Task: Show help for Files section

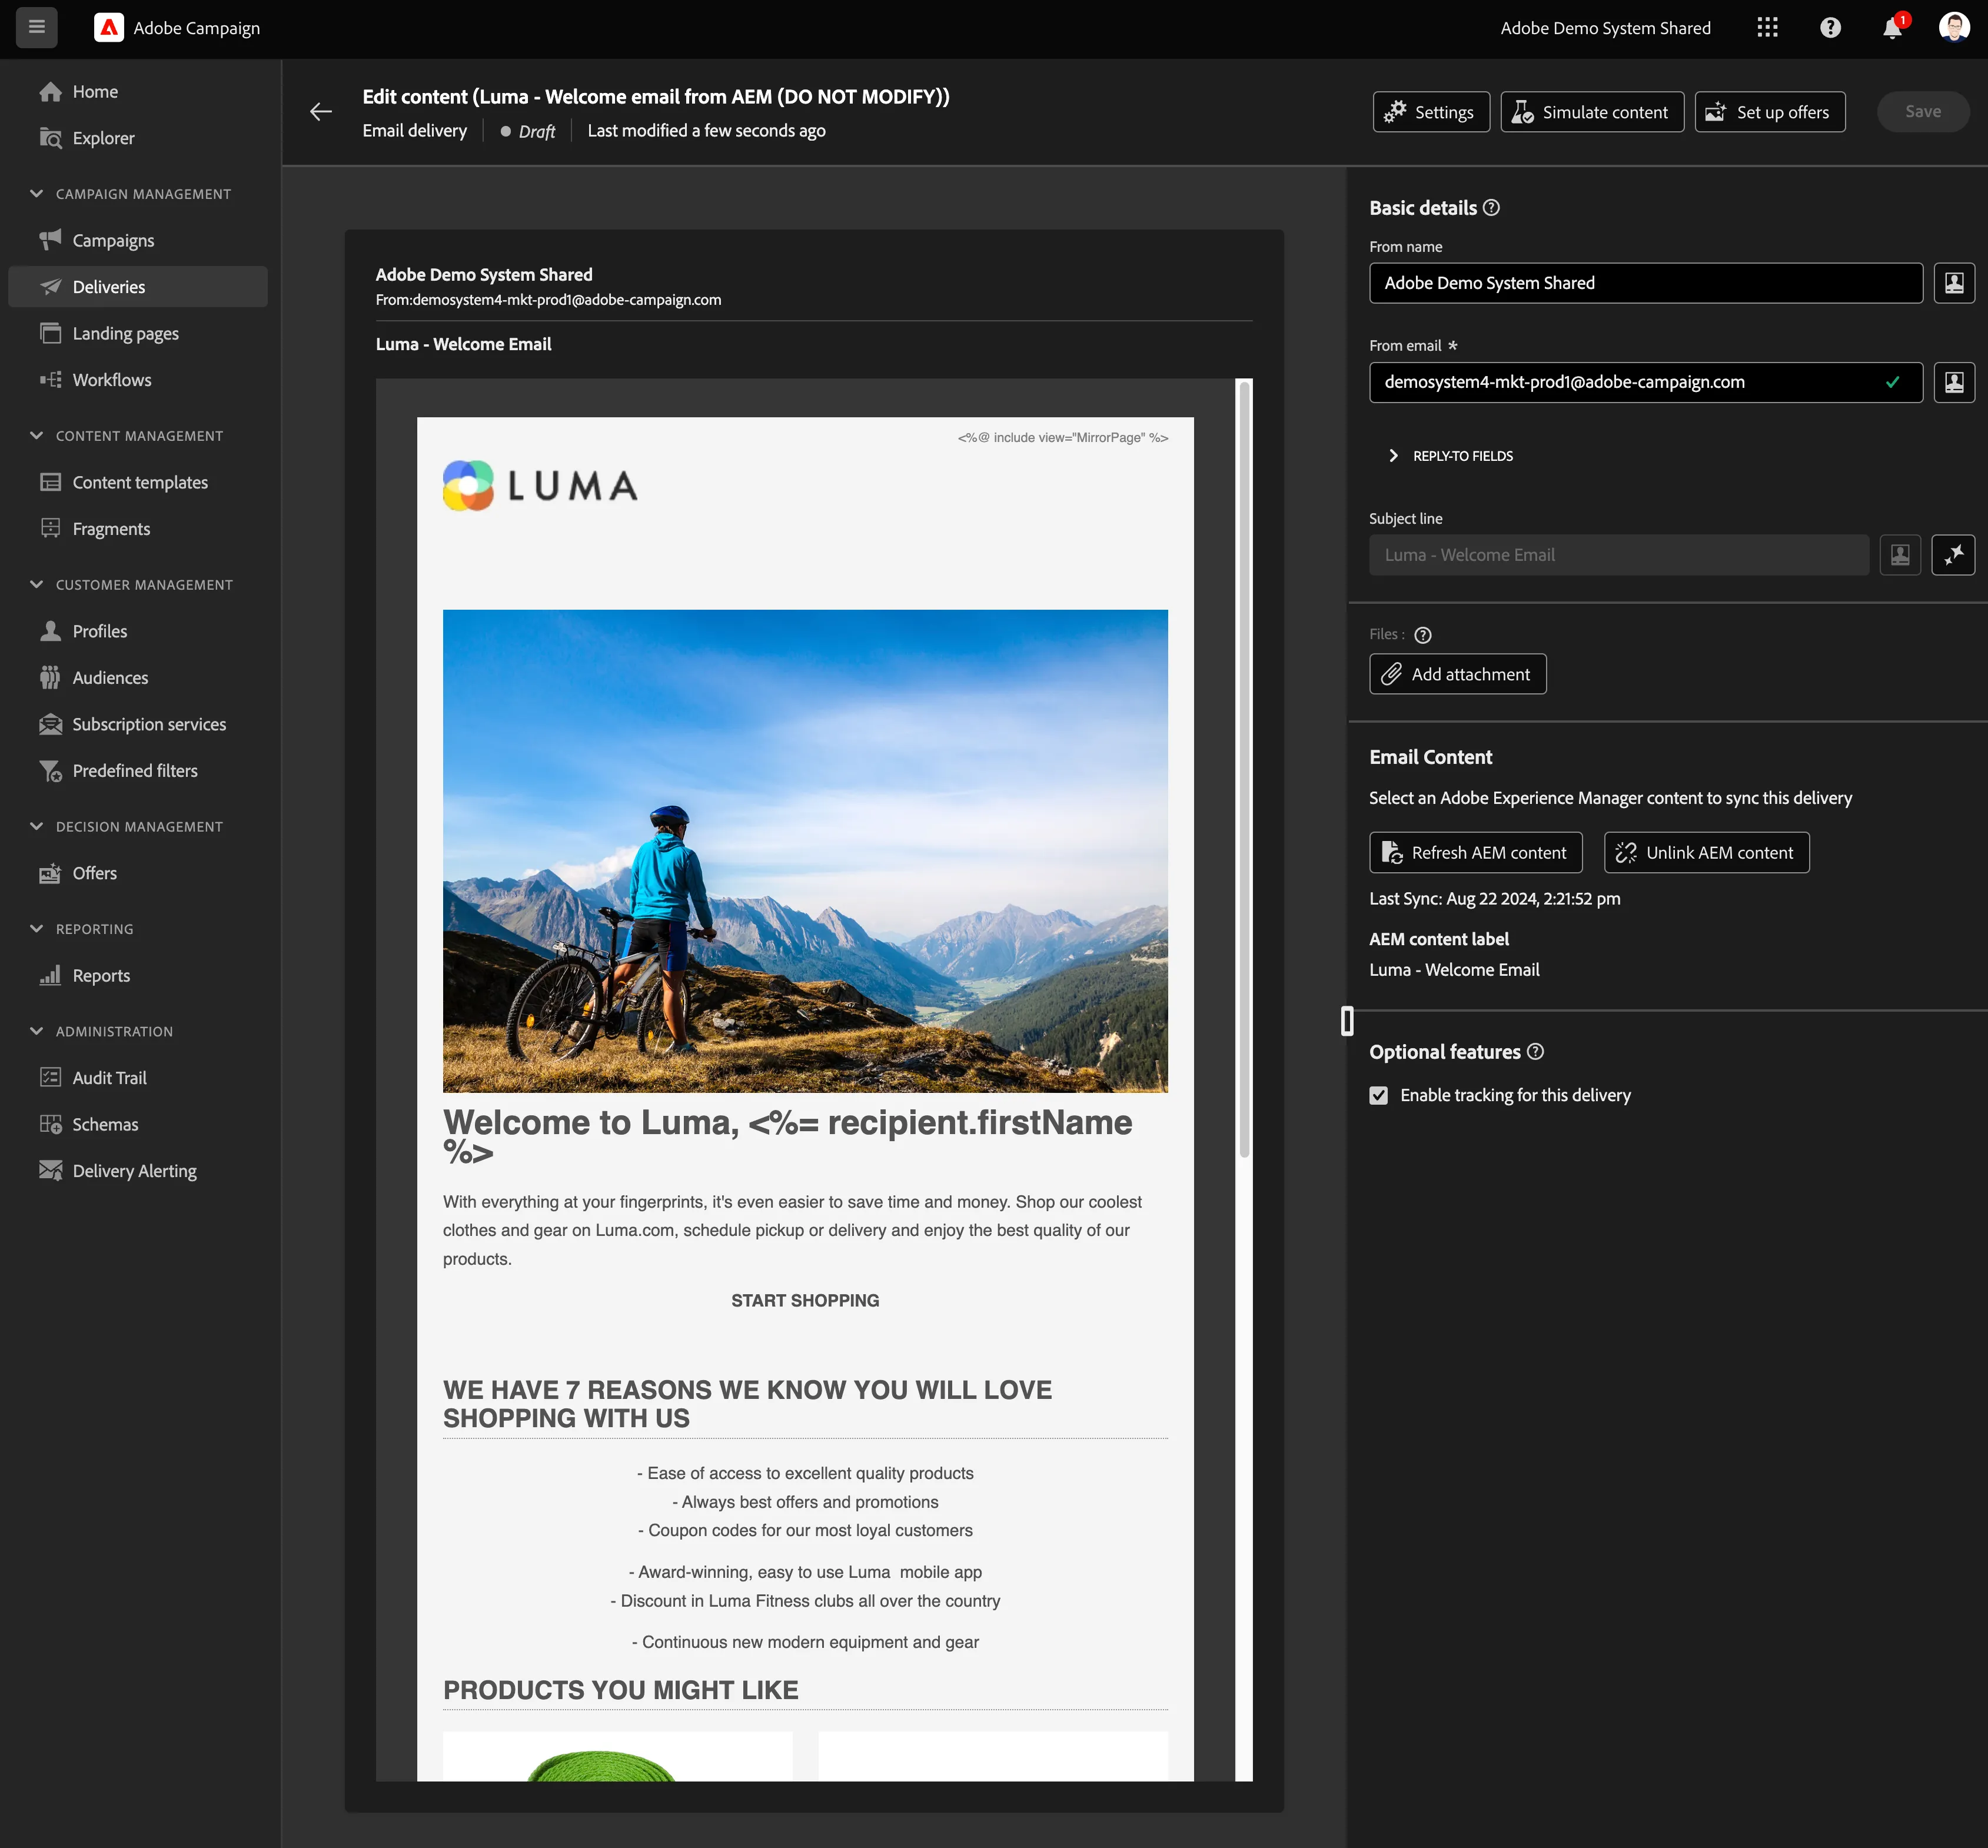Action: point(1423,635)
